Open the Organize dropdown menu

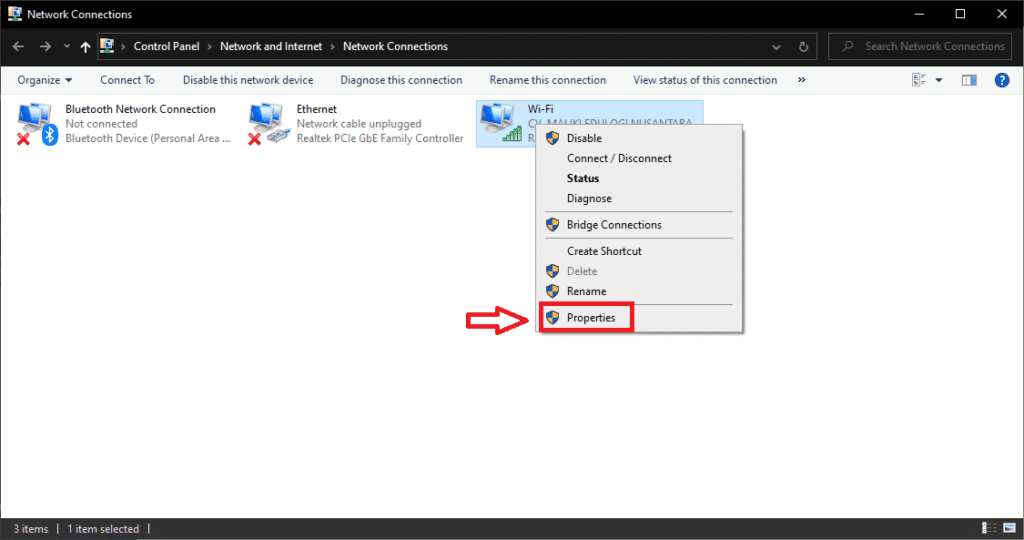[x=44, y=80]
